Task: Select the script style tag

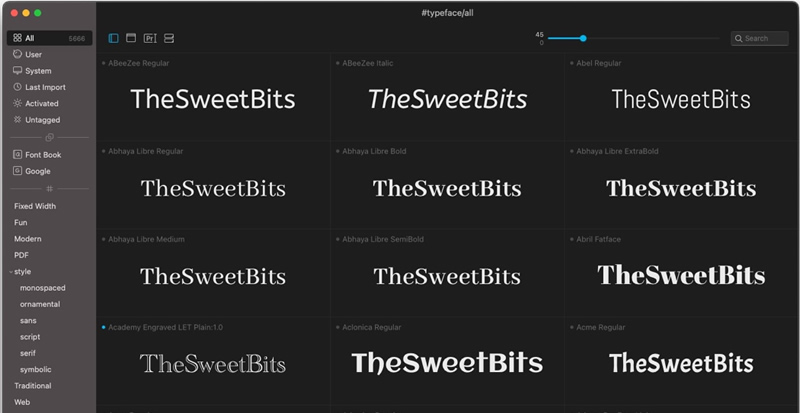Action: coord(30,337)
